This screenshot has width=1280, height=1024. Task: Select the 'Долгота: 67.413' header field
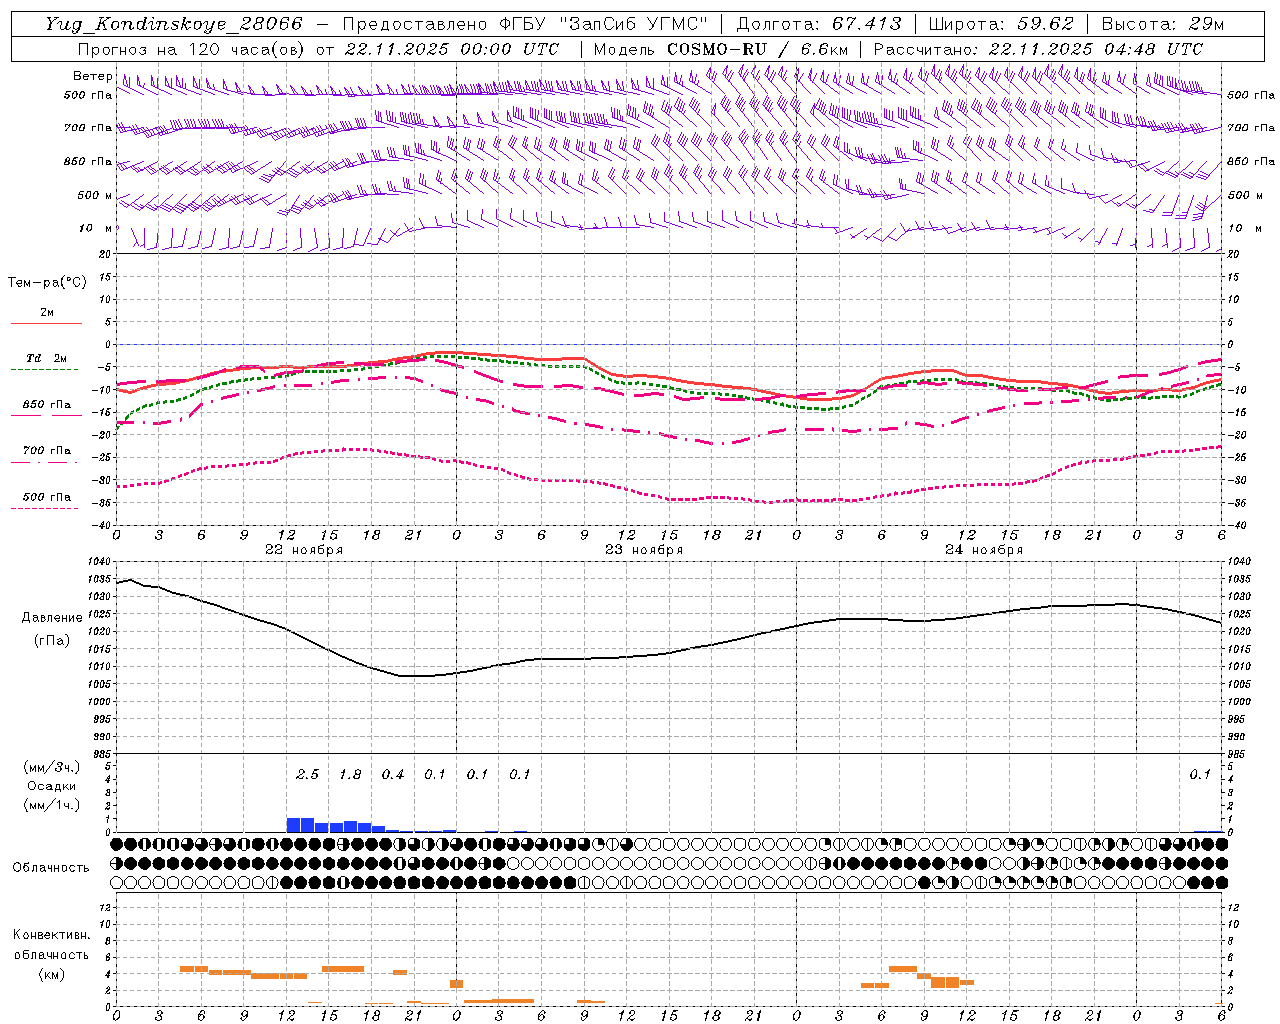(819, 24)
